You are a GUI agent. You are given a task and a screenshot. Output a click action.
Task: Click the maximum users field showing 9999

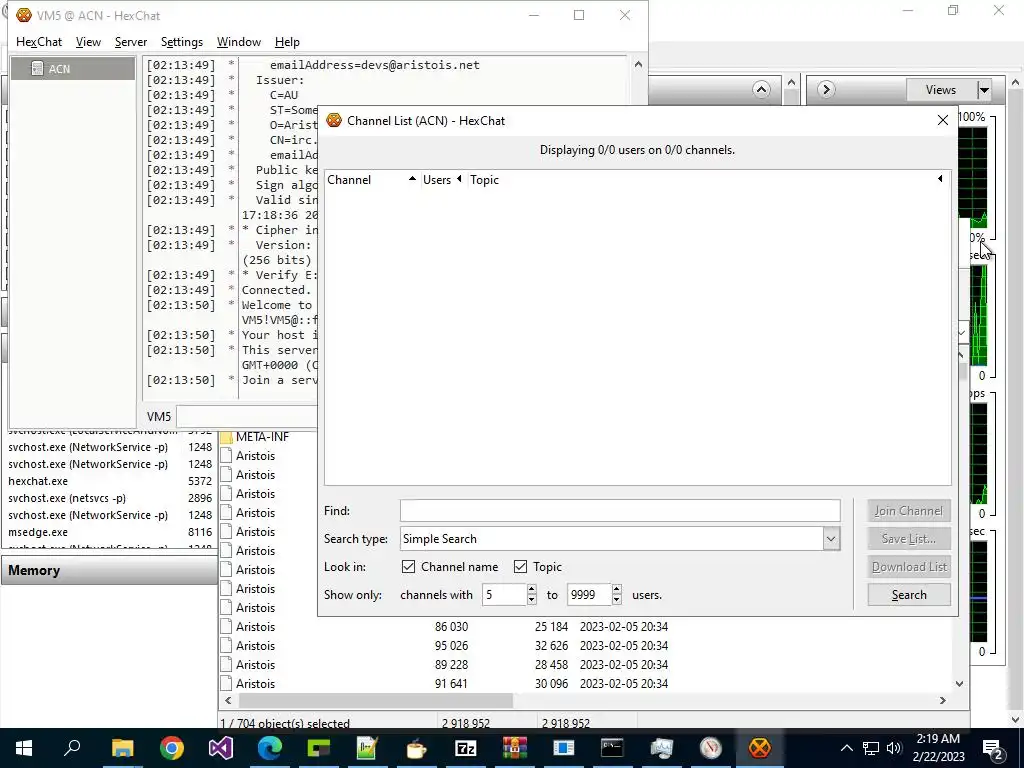point(589,595)
